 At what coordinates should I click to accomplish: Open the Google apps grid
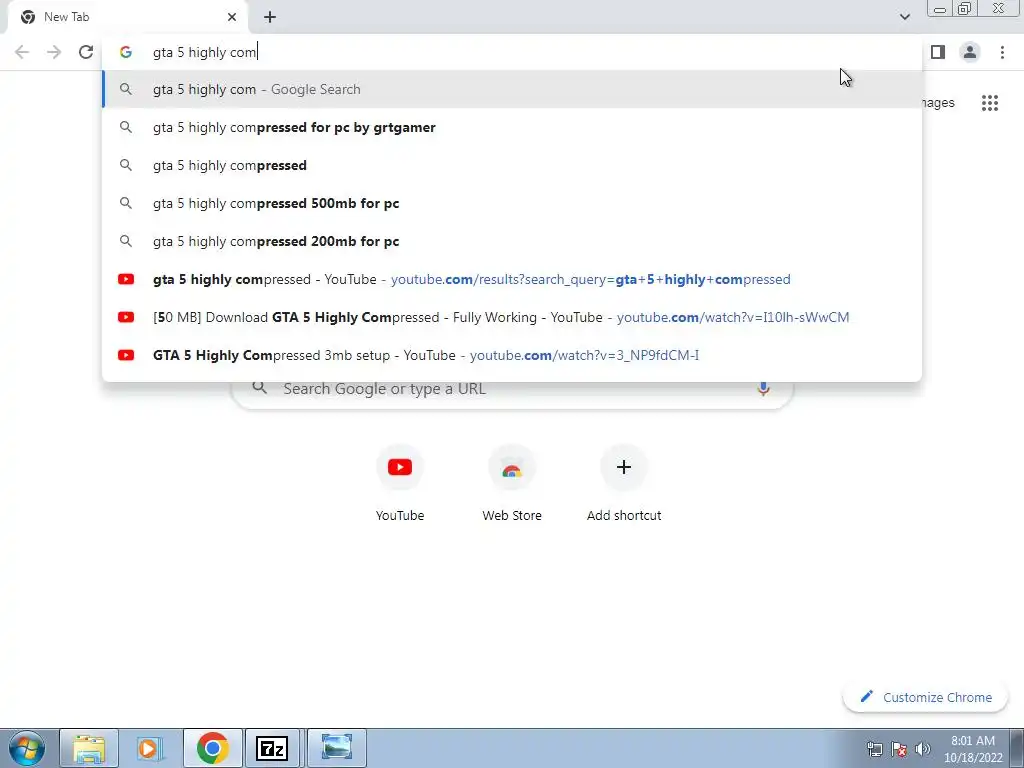click(x=990, y=103)
